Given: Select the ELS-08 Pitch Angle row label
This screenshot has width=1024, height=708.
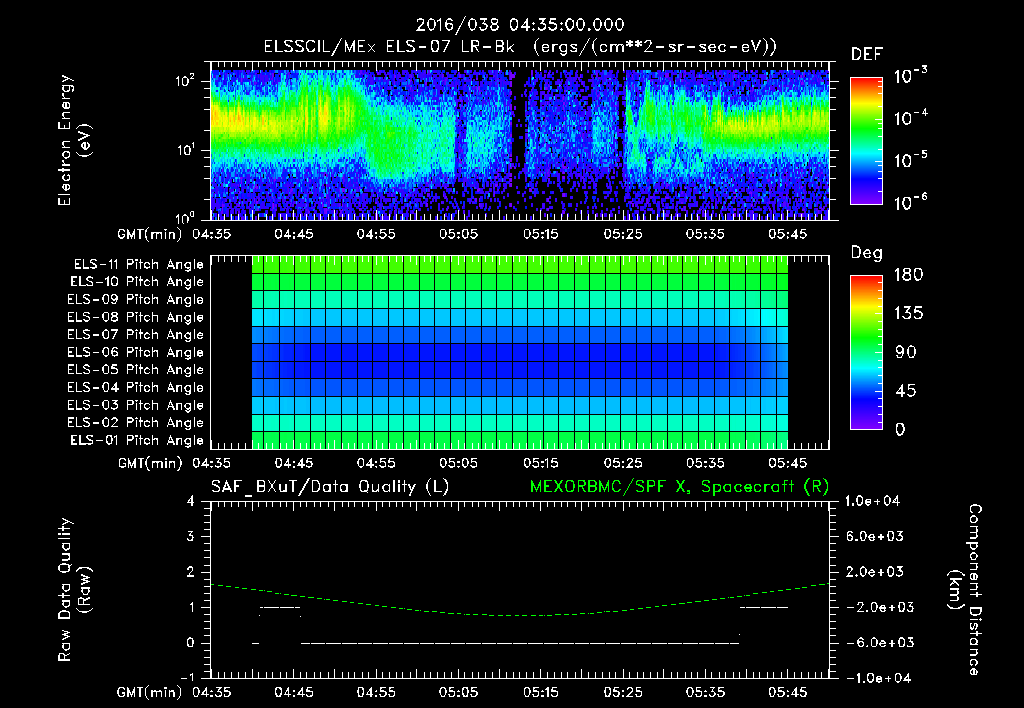Looking at the screenshot, I should [x=136, y=317].
